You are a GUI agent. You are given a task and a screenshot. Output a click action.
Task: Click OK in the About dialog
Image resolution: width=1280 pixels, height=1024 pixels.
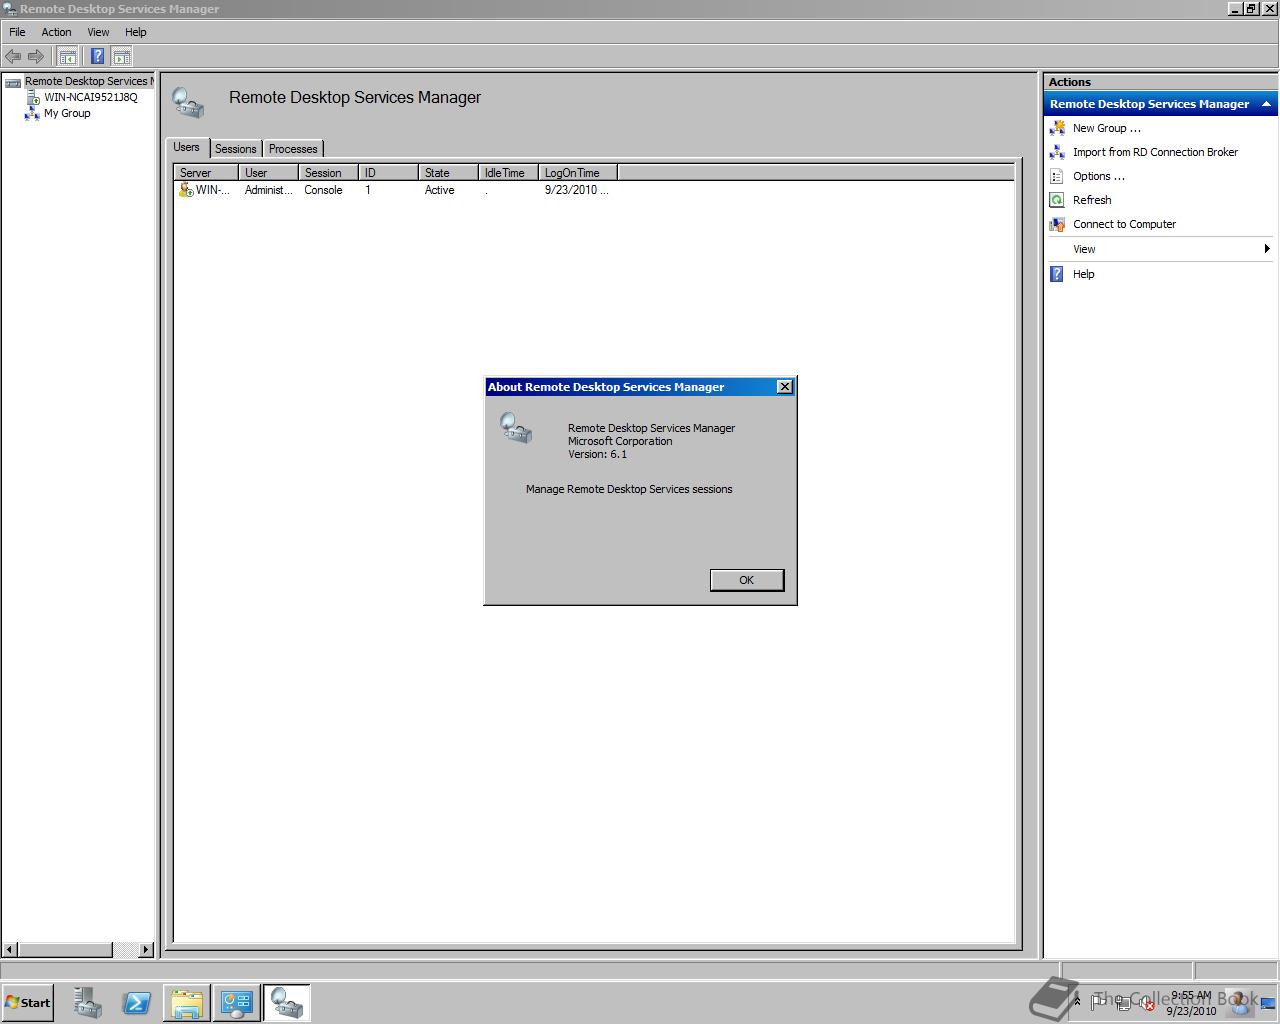point(746,580)
